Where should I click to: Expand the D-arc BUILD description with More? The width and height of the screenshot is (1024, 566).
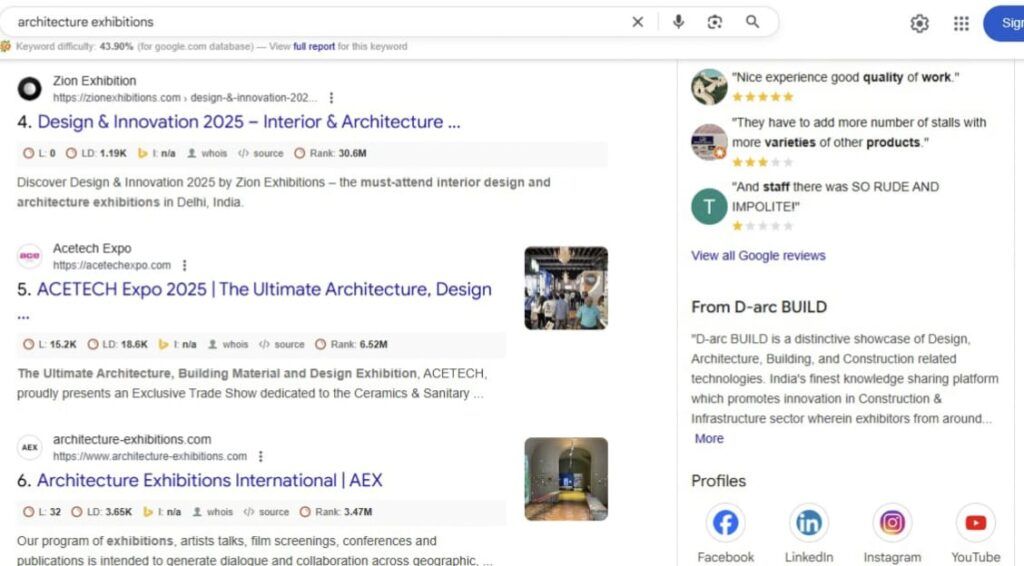(708, 439)
